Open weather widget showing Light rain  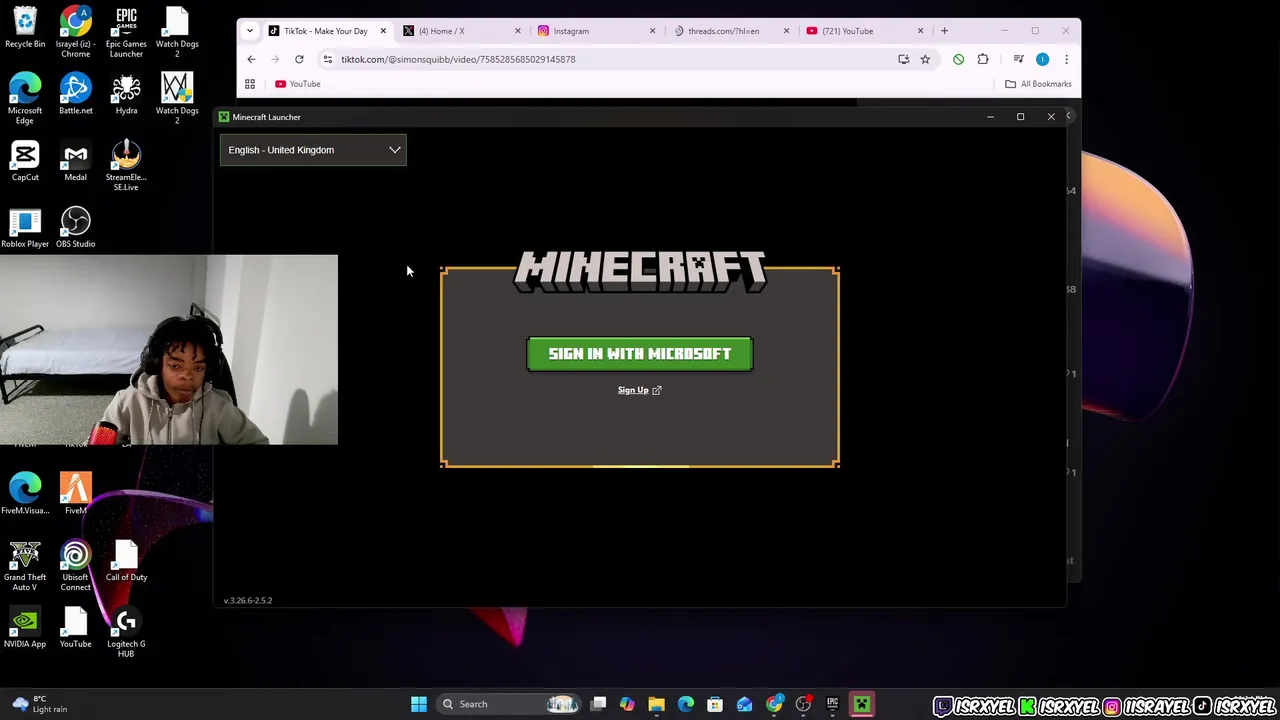click(x=38, y=704)
